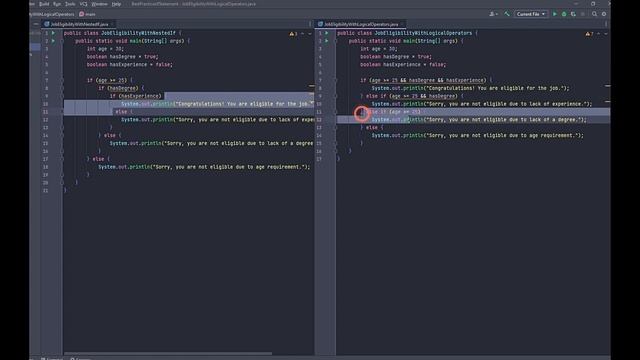Screen dimensions: 640x360
Task: Click 'boolean hasExperience = false;' in the left editor
Action: (x=129, y=64)
